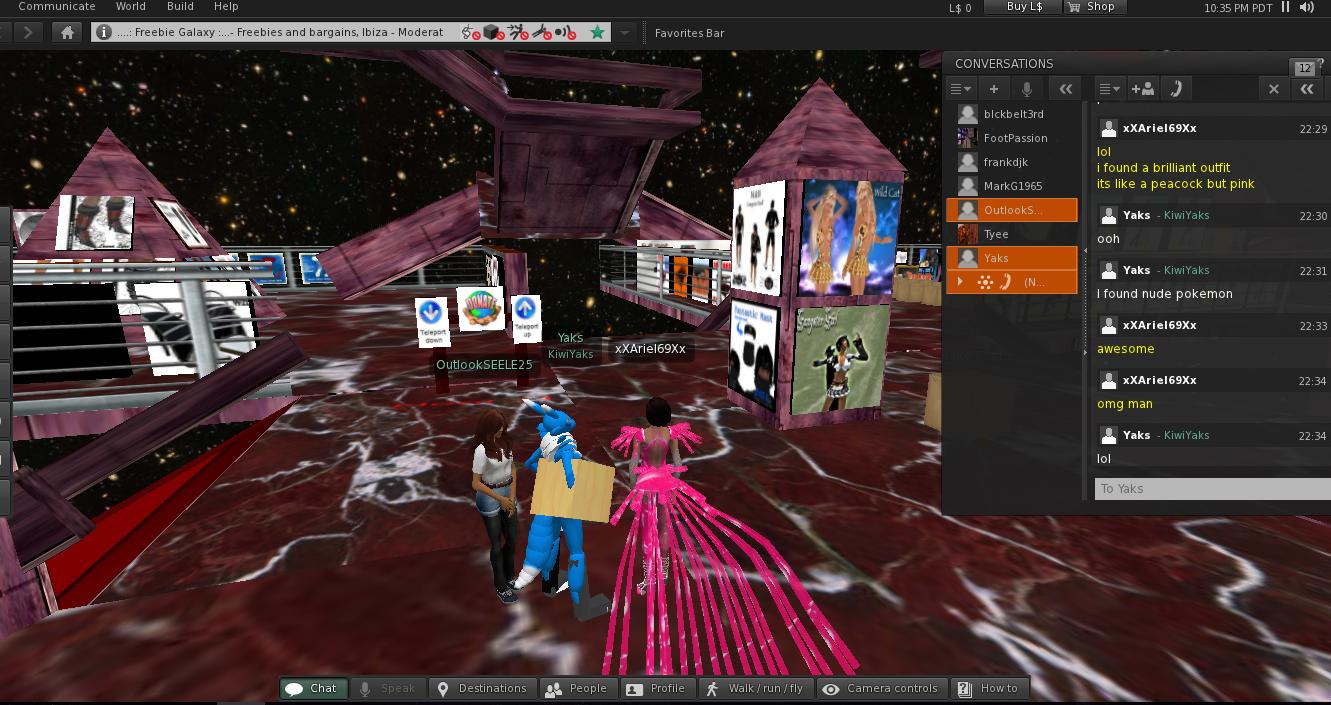
Task: Click the Favorites Bar label
Action: pos(689,33)
